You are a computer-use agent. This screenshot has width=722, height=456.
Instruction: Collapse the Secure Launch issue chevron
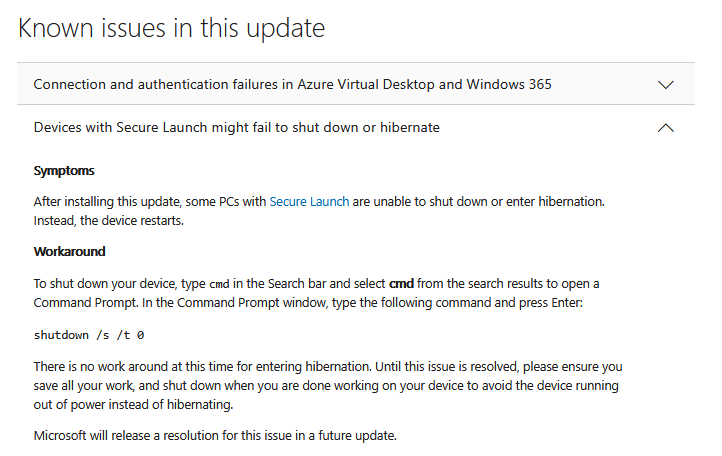click(x=666, y=128)
